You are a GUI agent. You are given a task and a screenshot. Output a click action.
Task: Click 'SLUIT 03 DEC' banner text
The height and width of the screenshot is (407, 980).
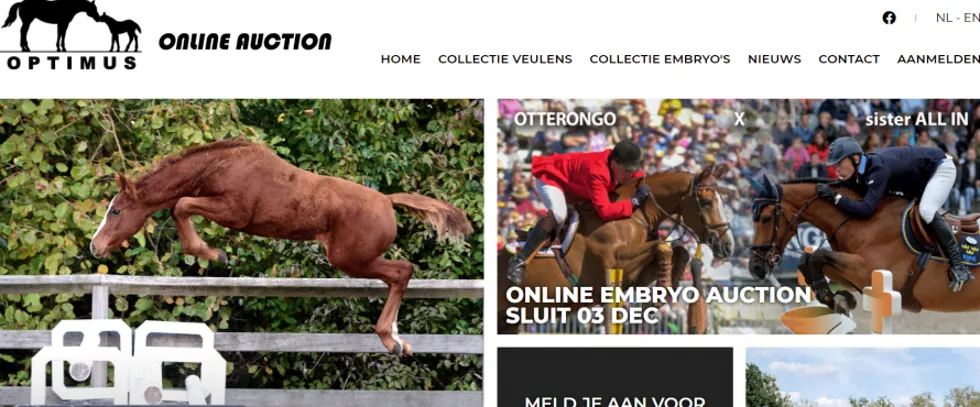click(582, 316)
